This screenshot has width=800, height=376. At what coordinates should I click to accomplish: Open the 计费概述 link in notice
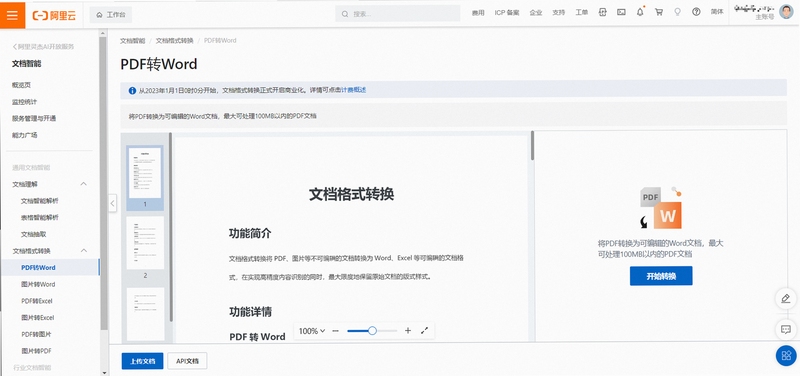[353, 90]
